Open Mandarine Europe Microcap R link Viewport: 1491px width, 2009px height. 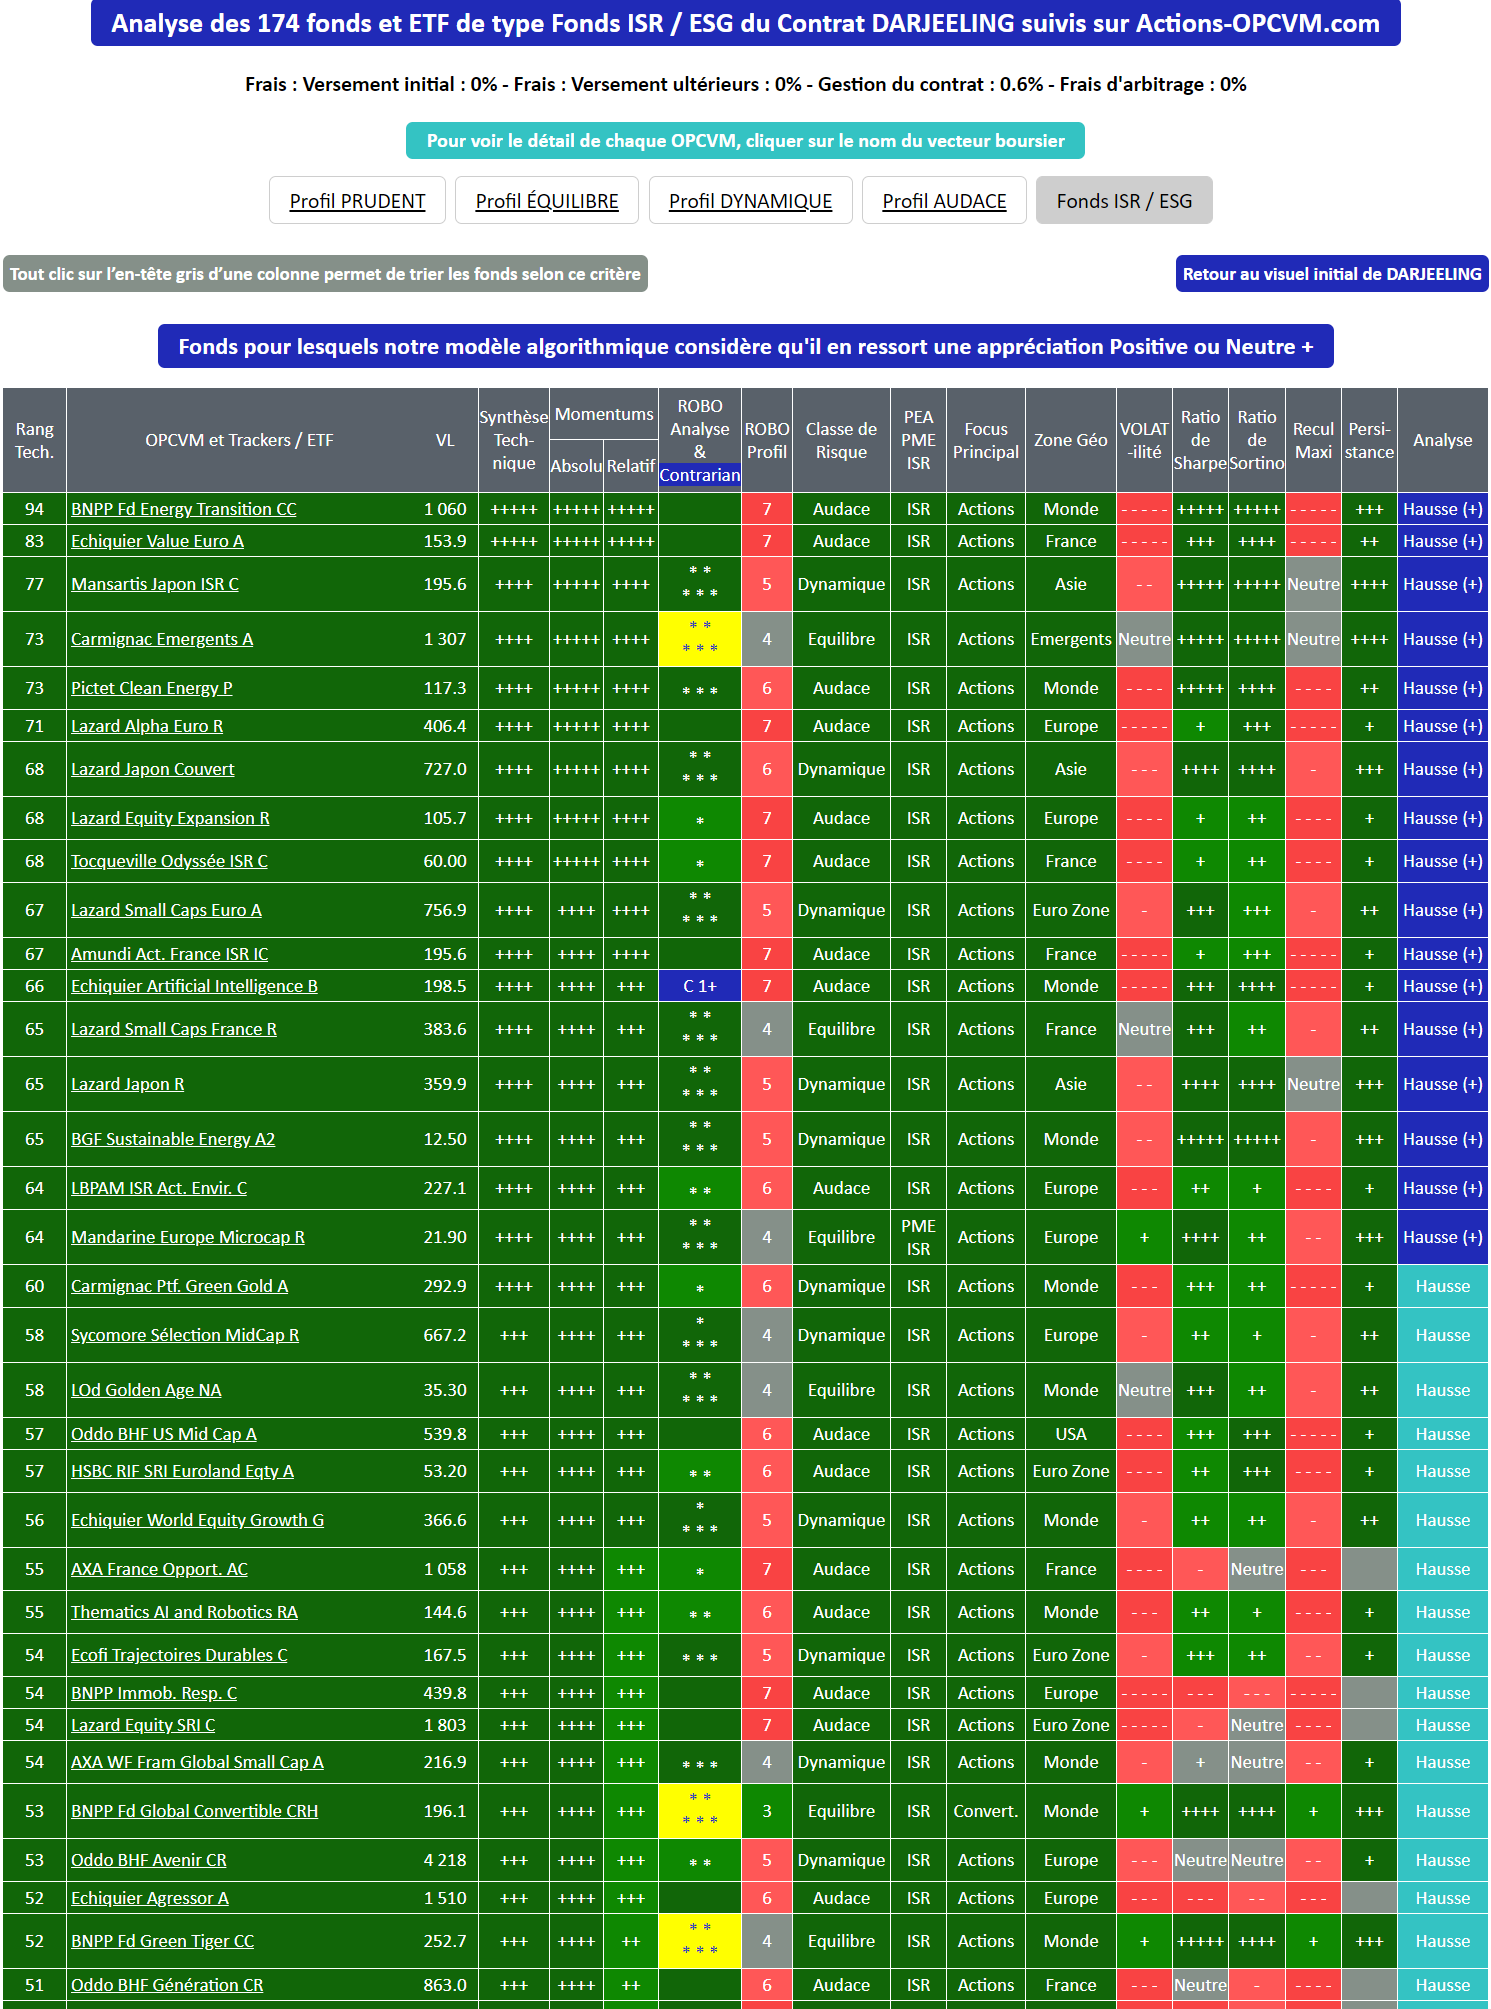click(188, 1237)
